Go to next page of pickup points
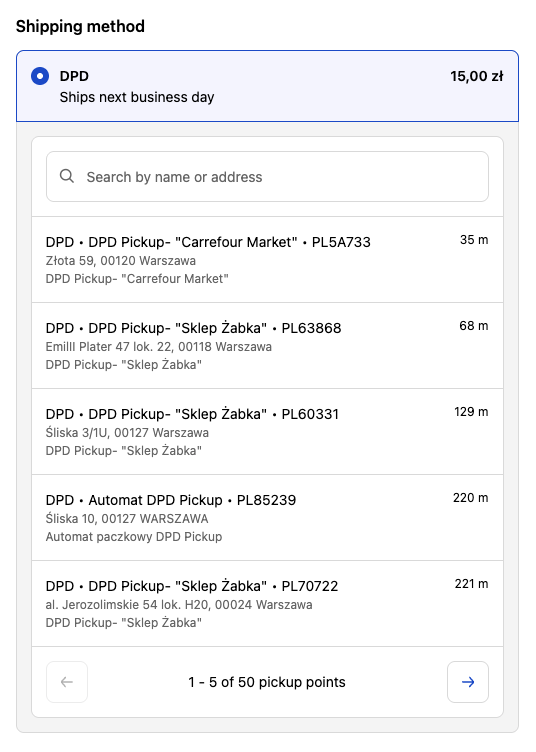The image size is (536, 752). [467, 682]
